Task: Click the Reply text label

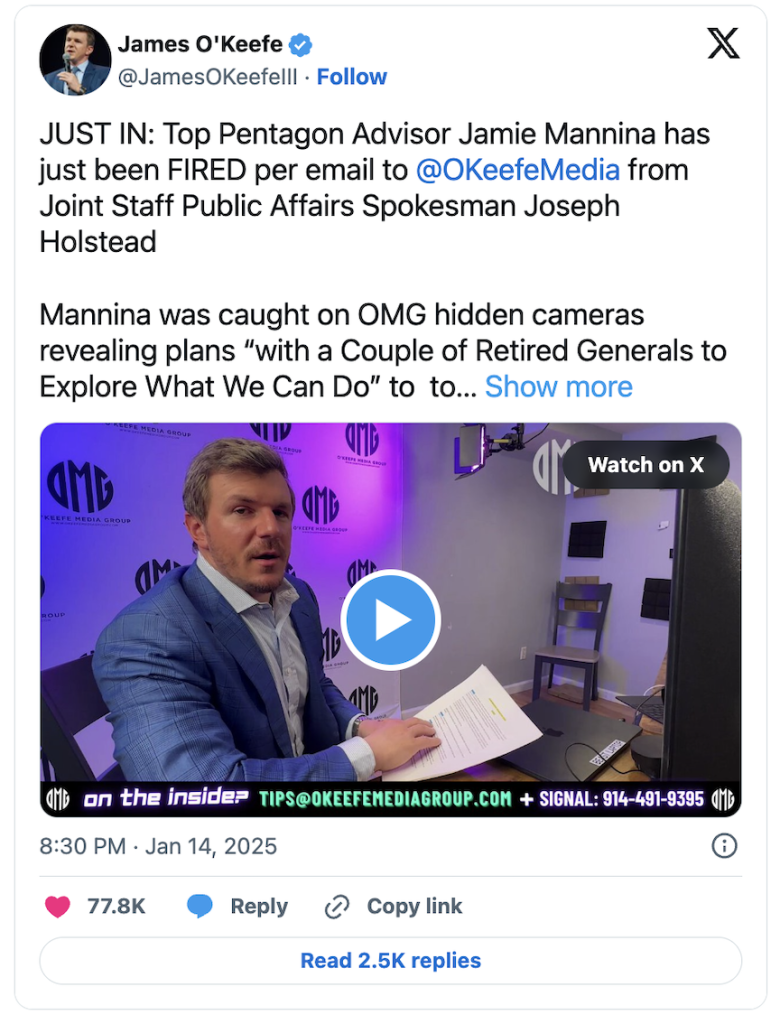Action: tap(259, 906)
